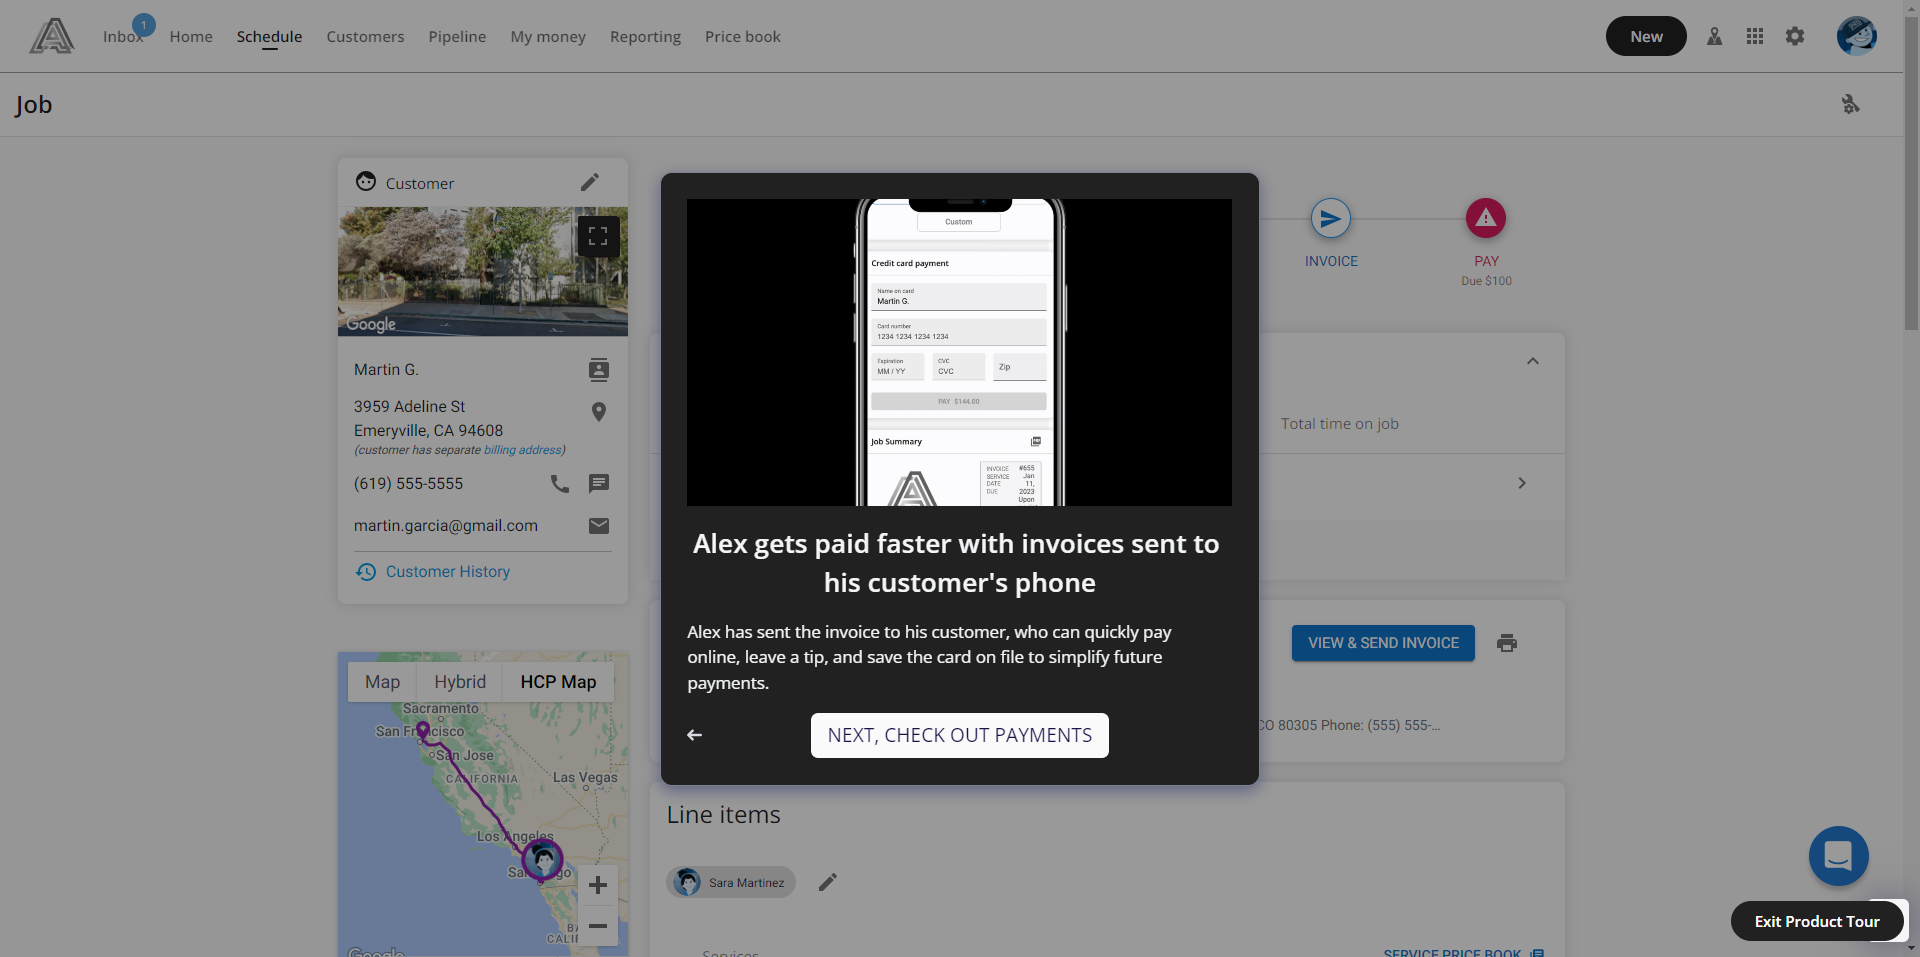Click Next, Check Out Payments button
Screen dimensions: 1920x957
coord(959,735)
